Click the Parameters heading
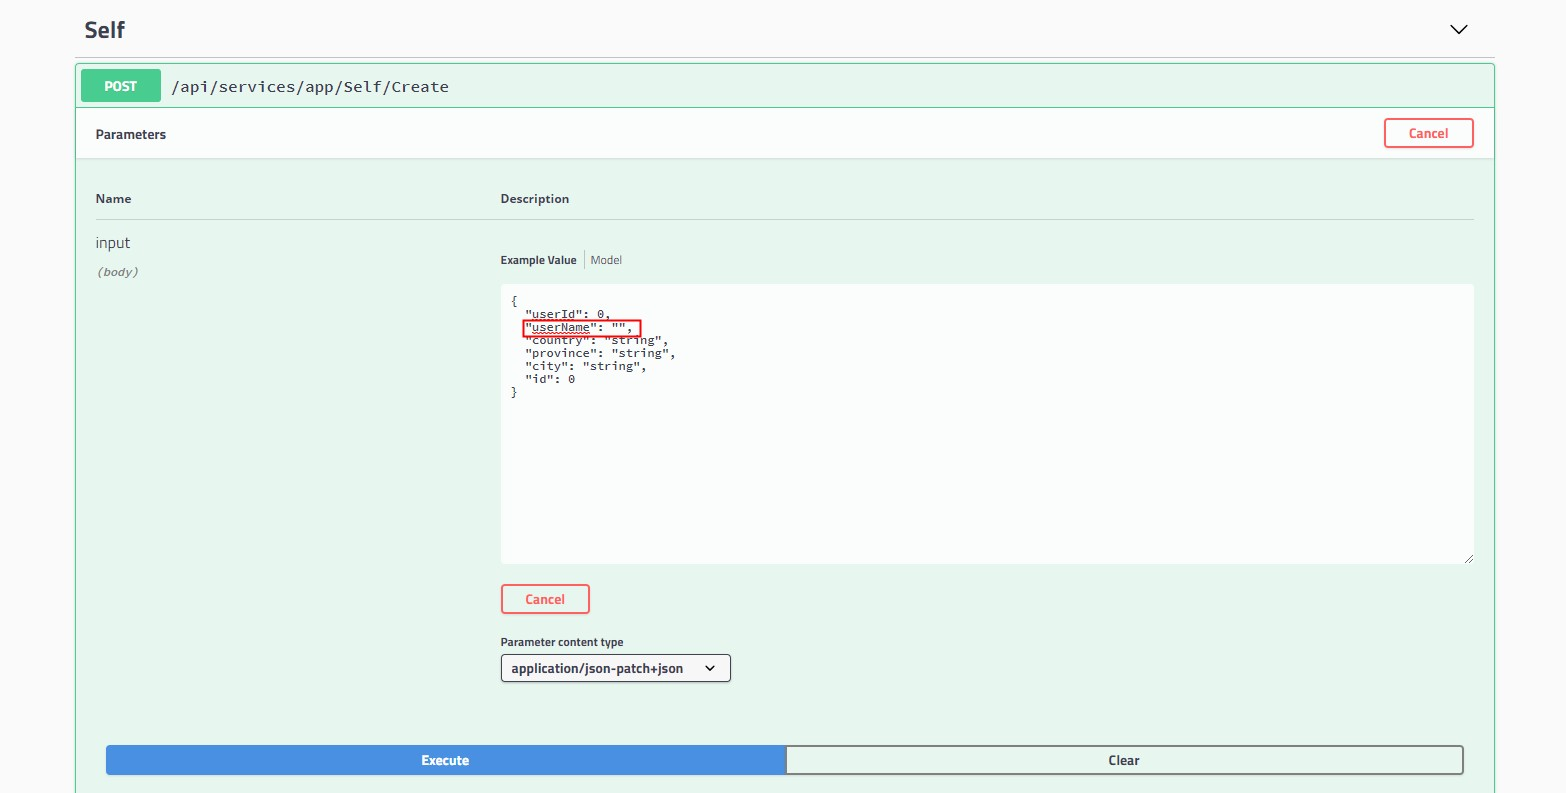The height and width of the screenshot is (793, 1566). (131, 134)
